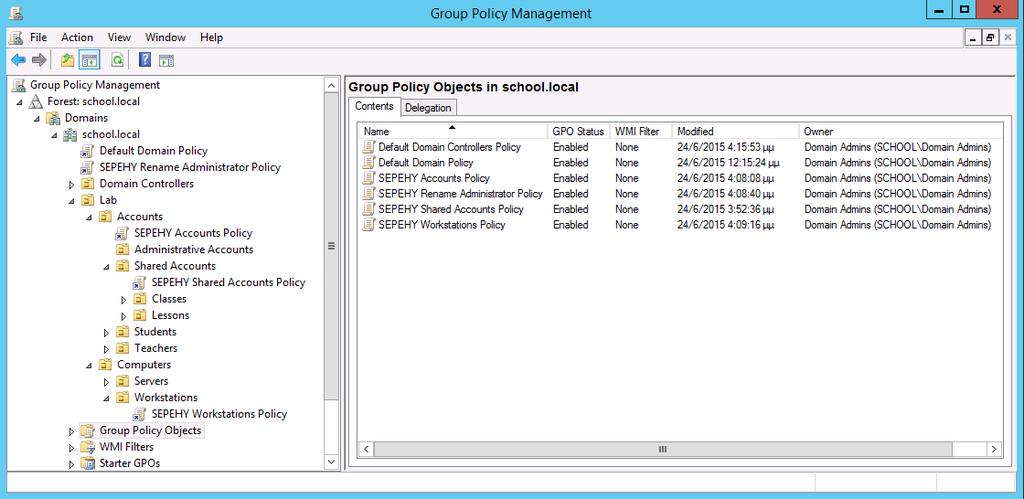This screenshot has width=1024, height=499.
Task: Expand the Classes OU
Action: tap(124, 299)
